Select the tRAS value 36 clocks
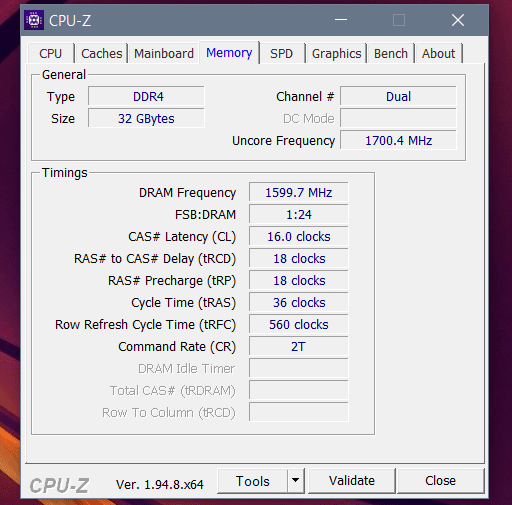 [x=299, y=303]
